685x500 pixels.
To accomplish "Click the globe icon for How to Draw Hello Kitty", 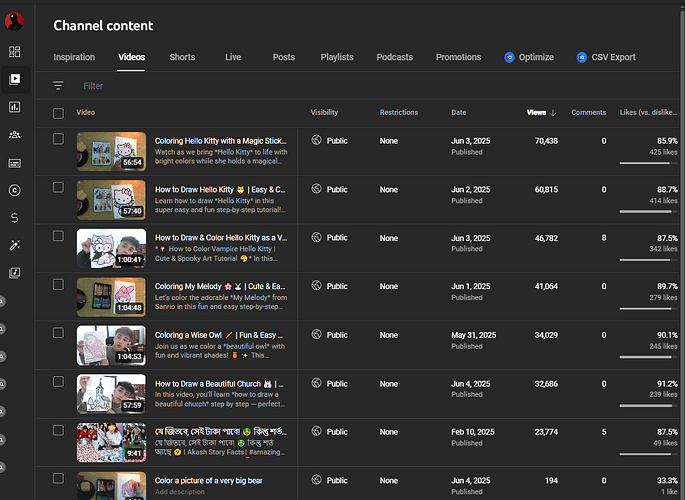I will 317,189.
